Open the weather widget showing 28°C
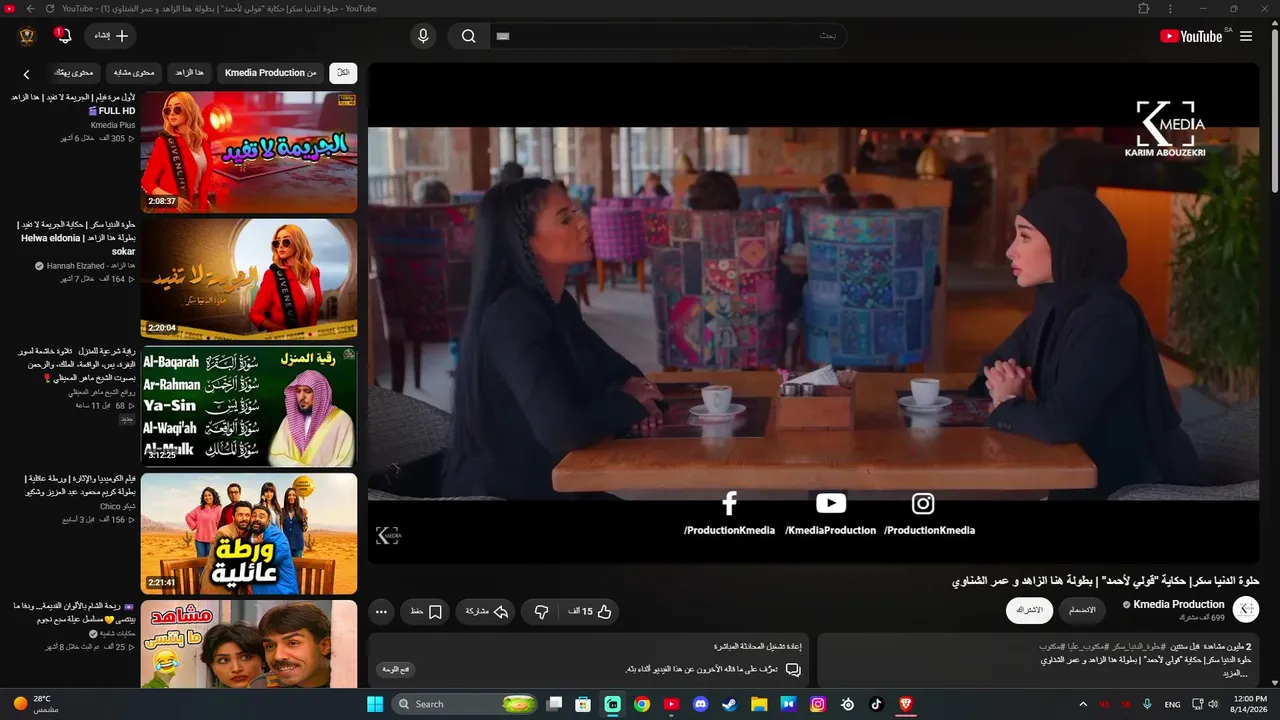 pyautogui.click(x=36, y=704)
